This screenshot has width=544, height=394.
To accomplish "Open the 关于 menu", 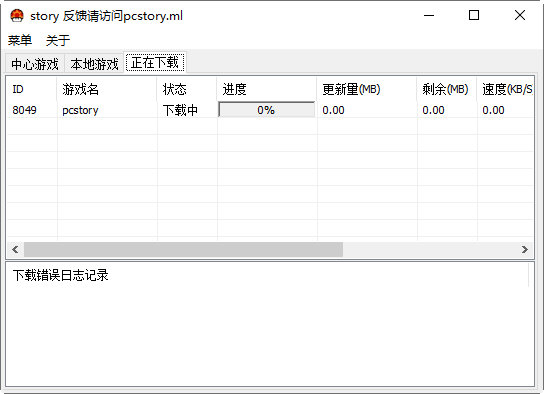I will point(58,40).
